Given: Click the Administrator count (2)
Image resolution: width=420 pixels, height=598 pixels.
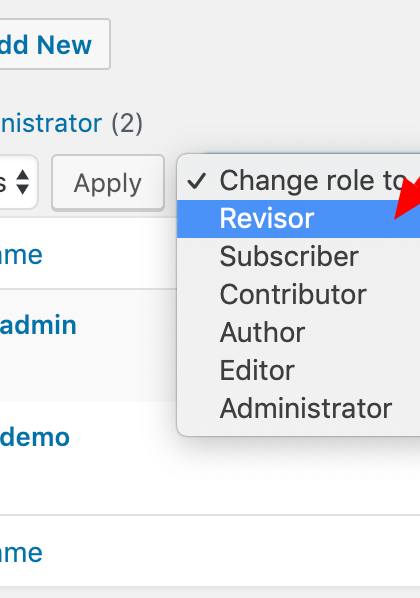Looking at the screenshot, I should pos(127,123).
